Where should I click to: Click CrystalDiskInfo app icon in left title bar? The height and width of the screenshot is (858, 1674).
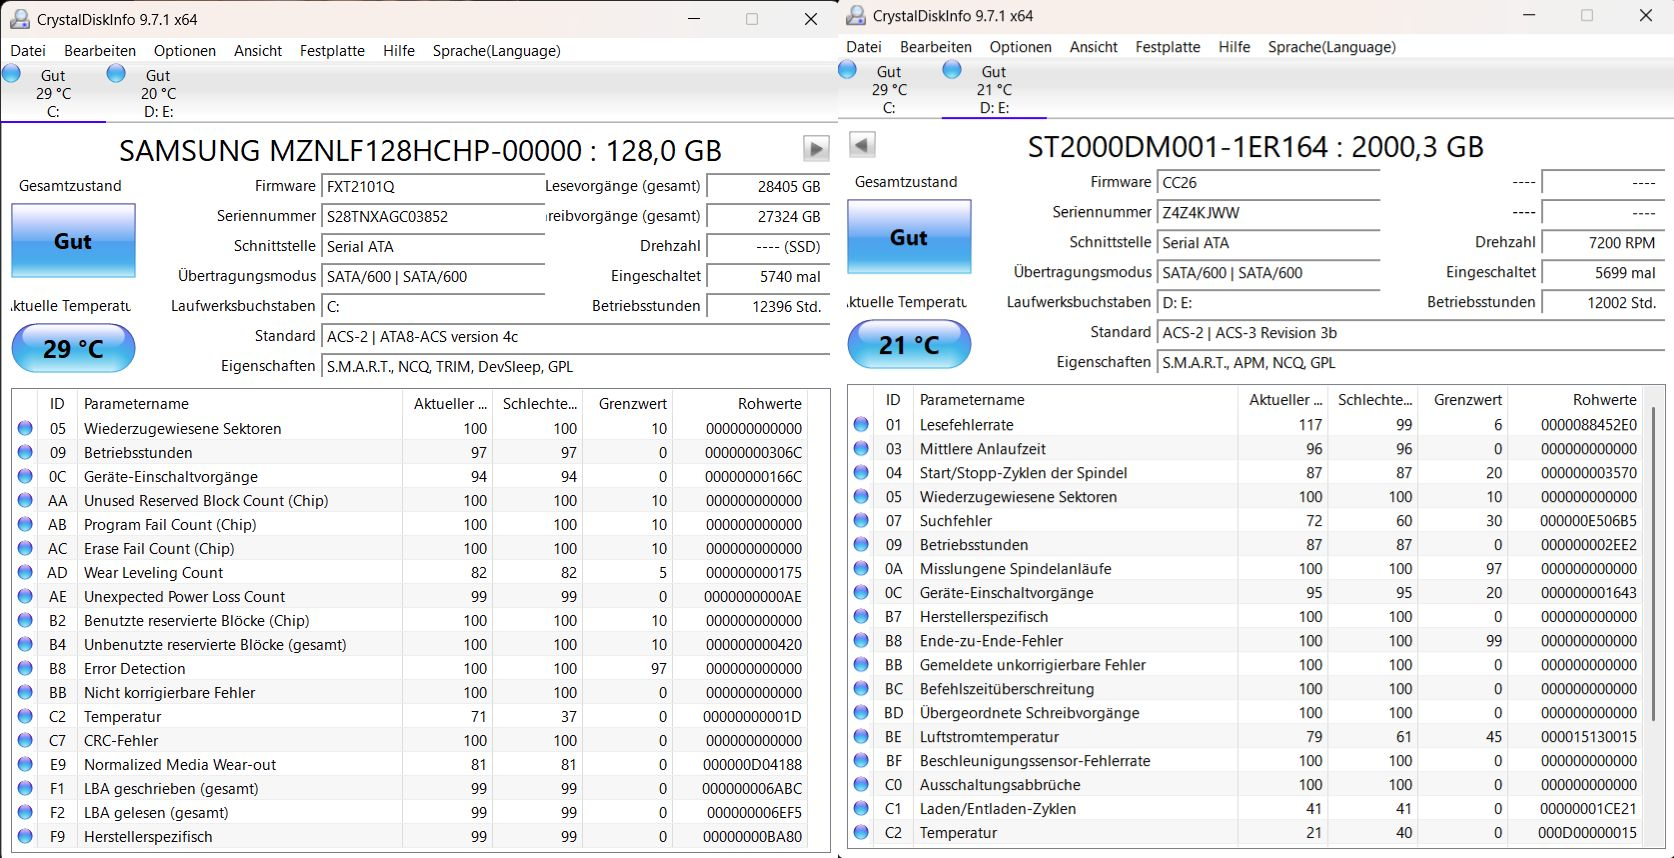[19, 19]
